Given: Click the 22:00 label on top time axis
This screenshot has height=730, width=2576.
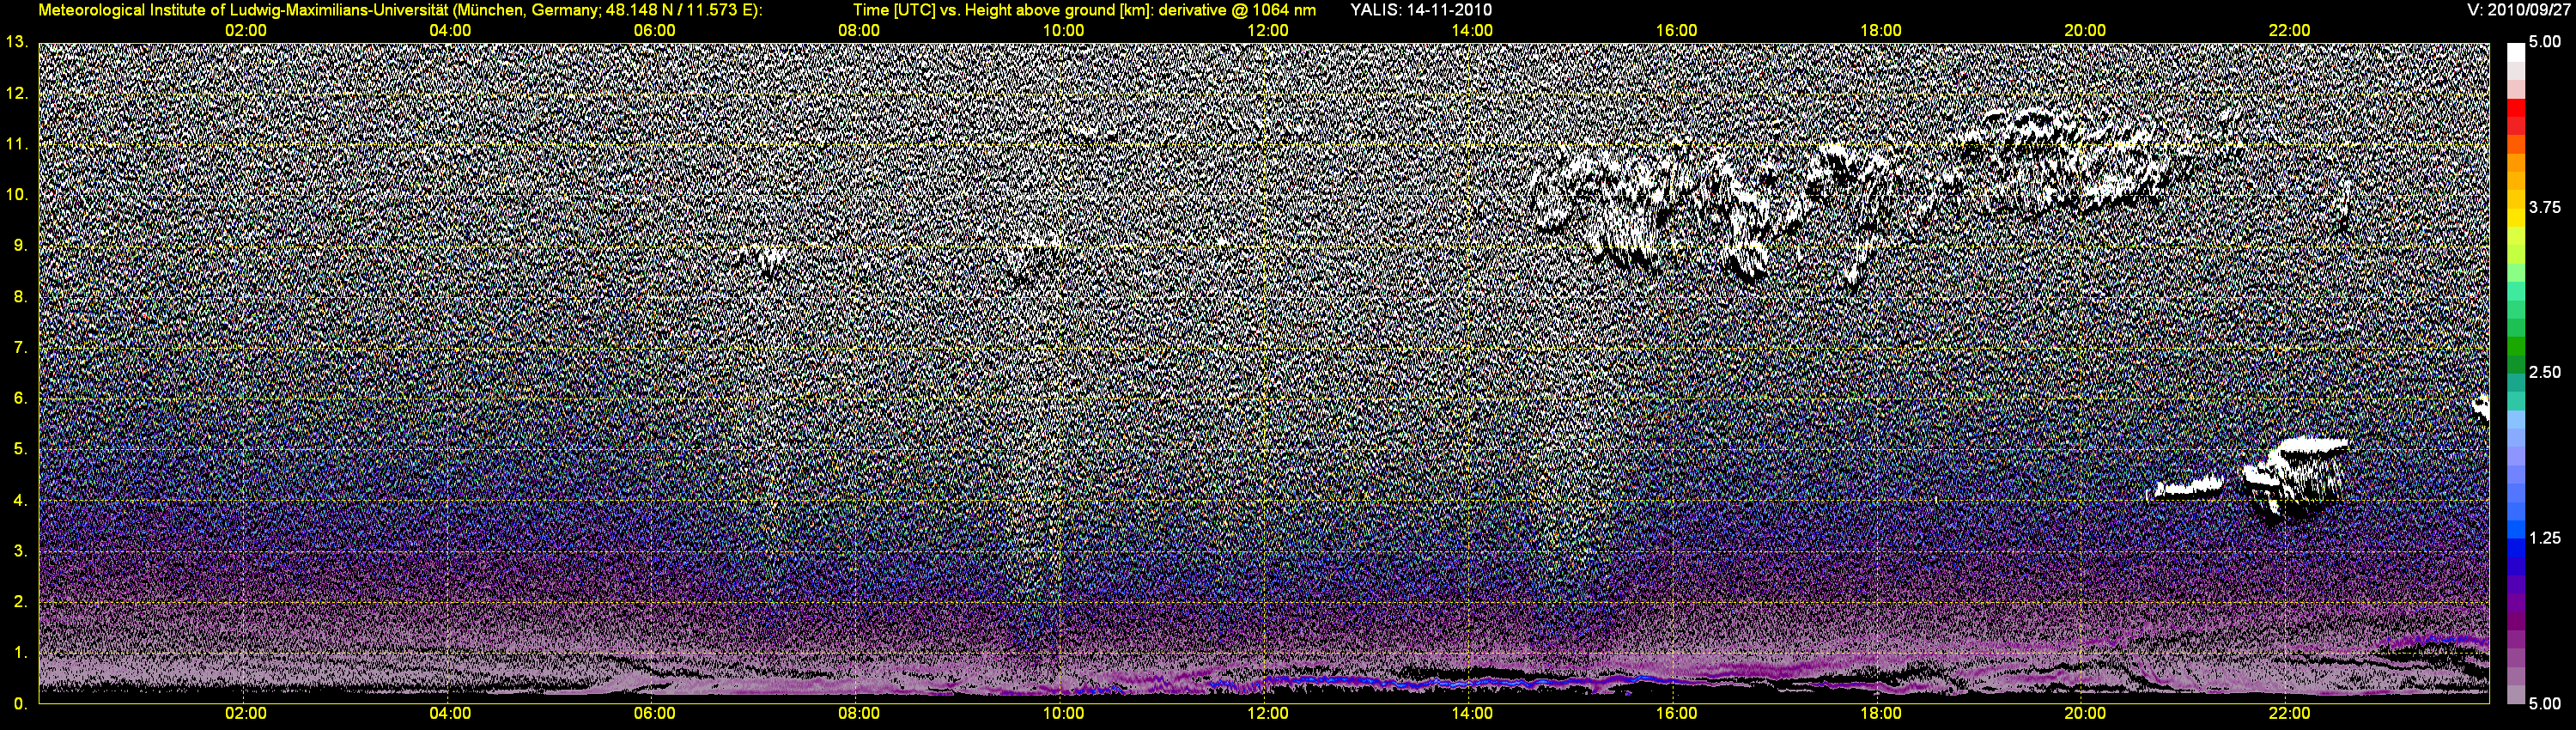Looking at the screenshot, I should point(2290,31).
